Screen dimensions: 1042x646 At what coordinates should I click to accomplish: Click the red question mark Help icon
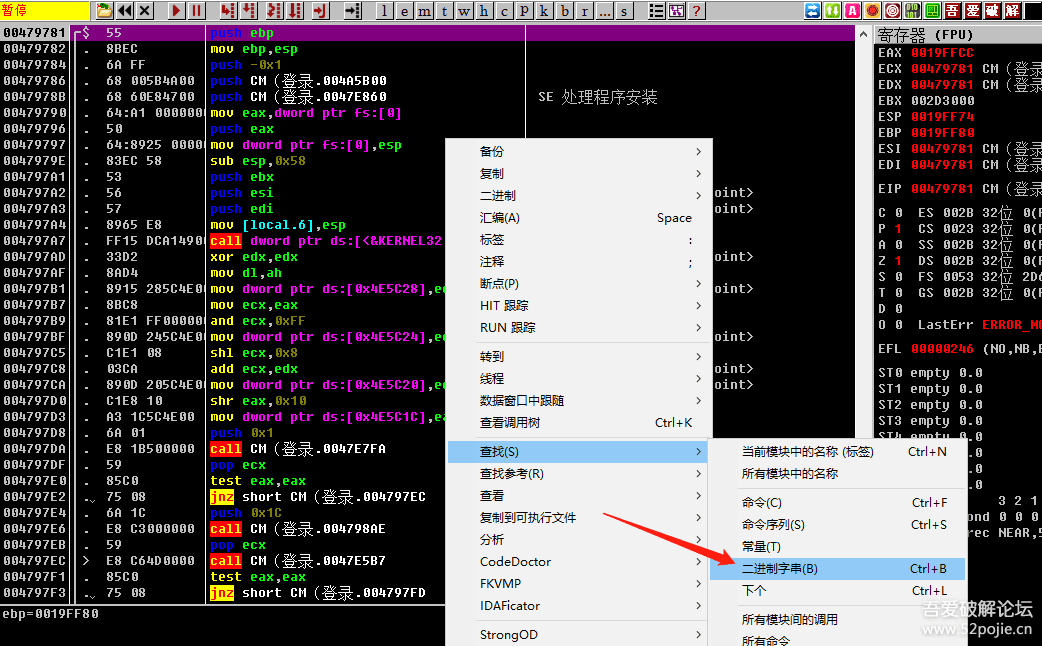pos(696,11)
